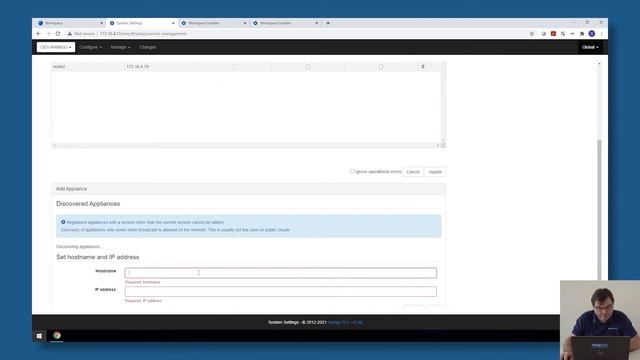Open the Global dropdown
640x360 pixels.
[590, 47]
